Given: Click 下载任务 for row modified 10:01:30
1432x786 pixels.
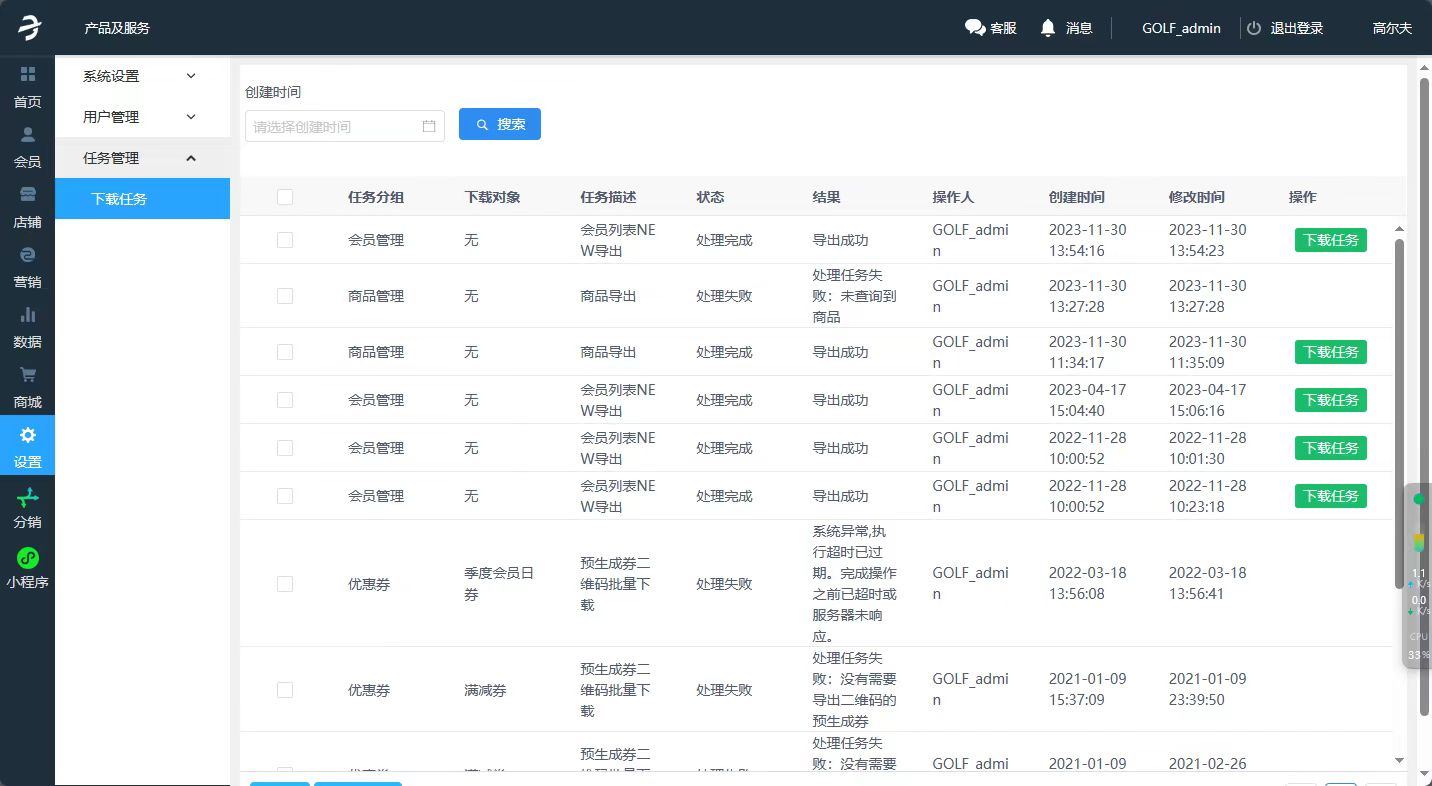Looking at the screenshot, I should 1330,448.
